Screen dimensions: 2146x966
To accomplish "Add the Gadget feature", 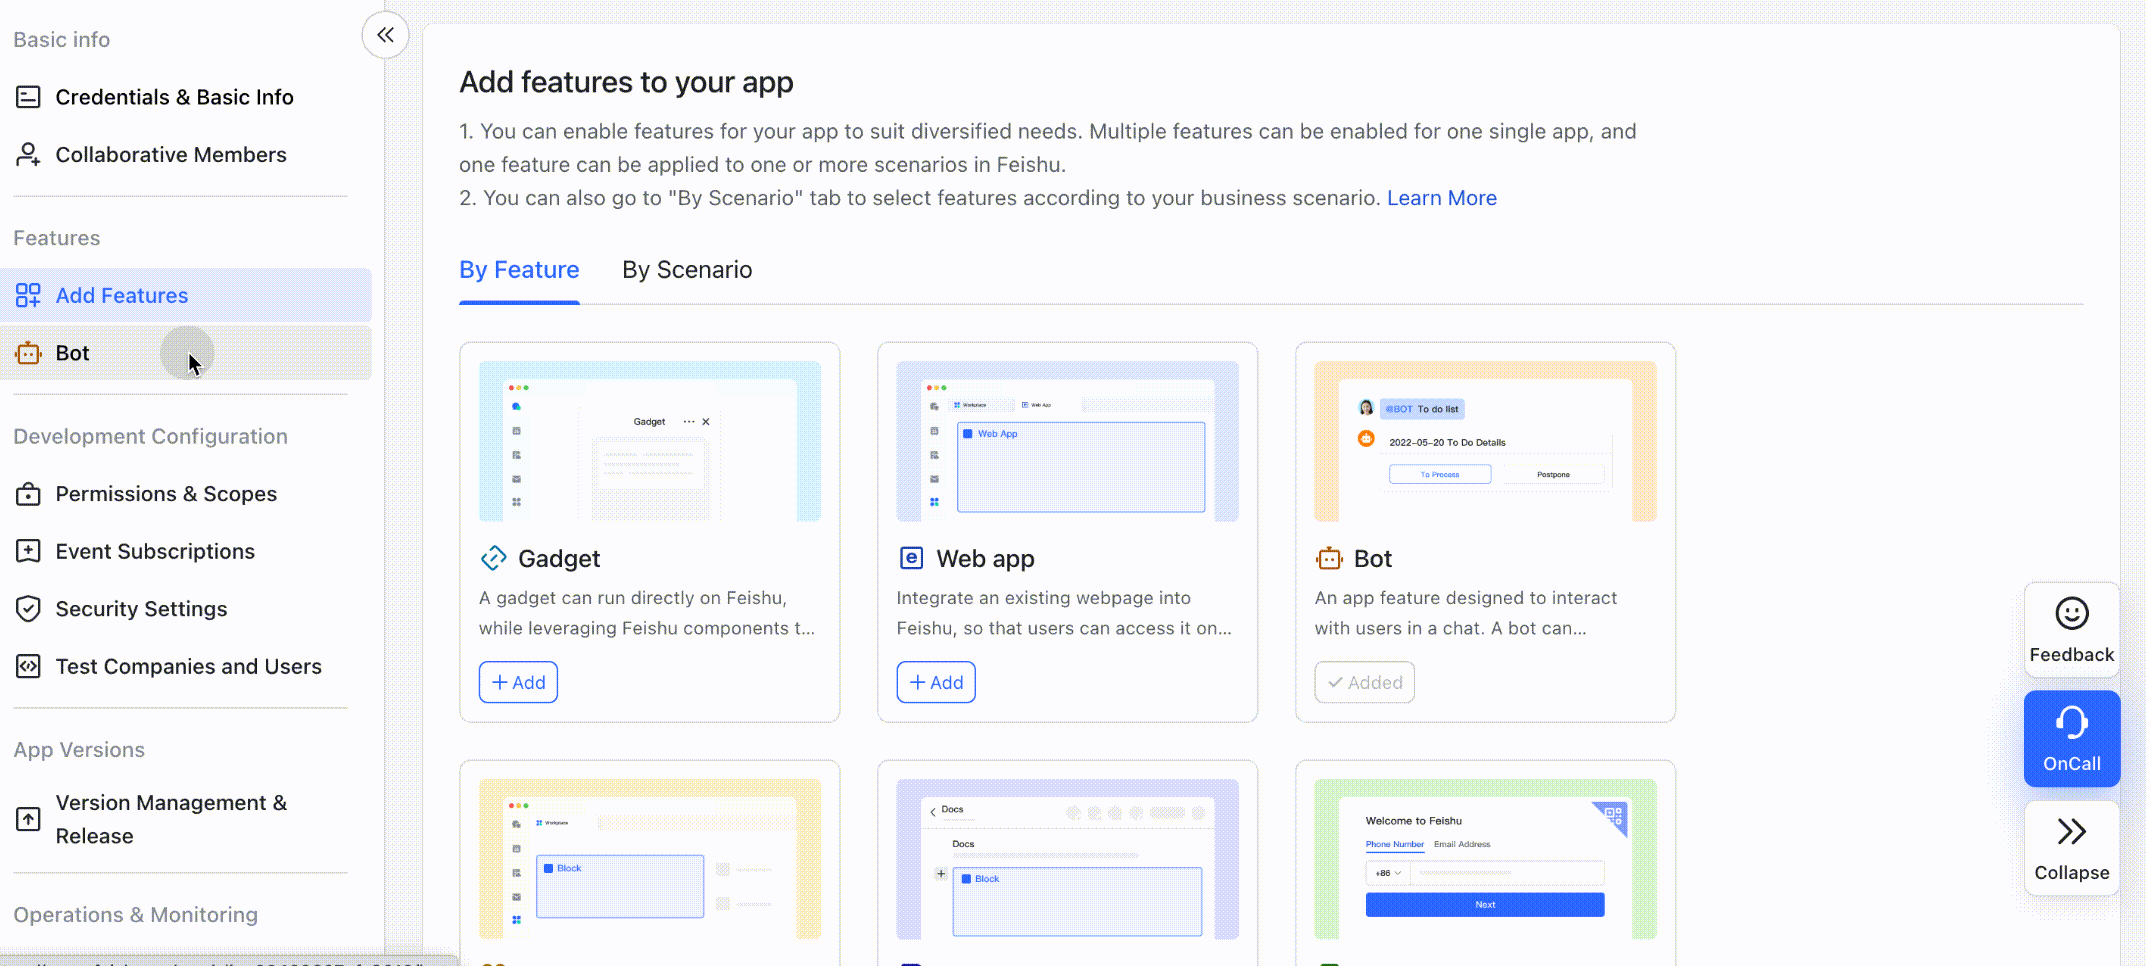I will pos(518,682).
